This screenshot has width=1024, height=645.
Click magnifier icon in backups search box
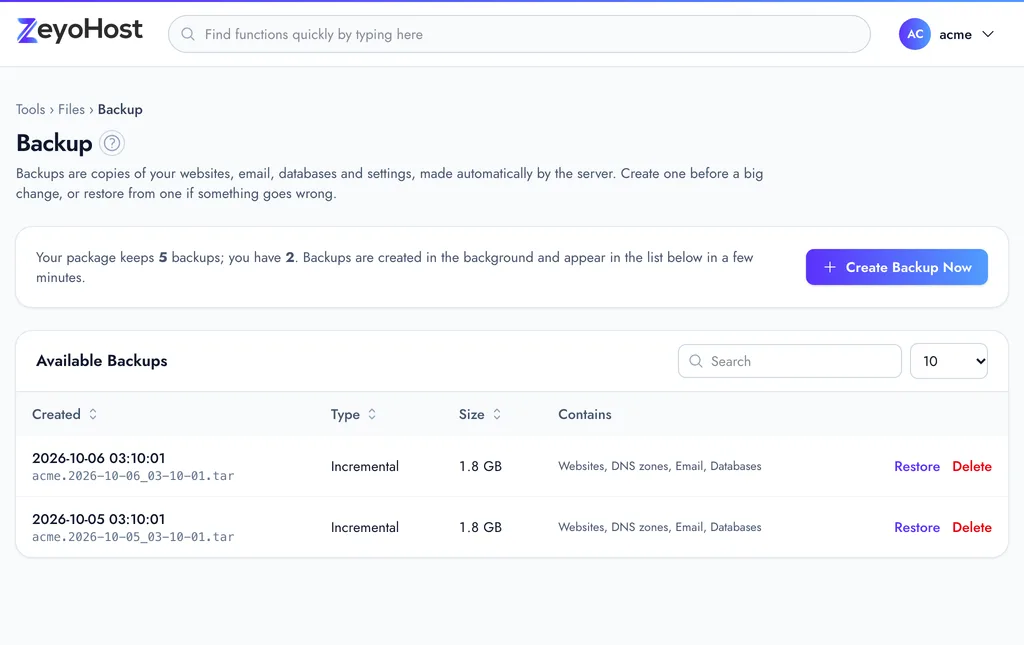click(x=696, y=361)
